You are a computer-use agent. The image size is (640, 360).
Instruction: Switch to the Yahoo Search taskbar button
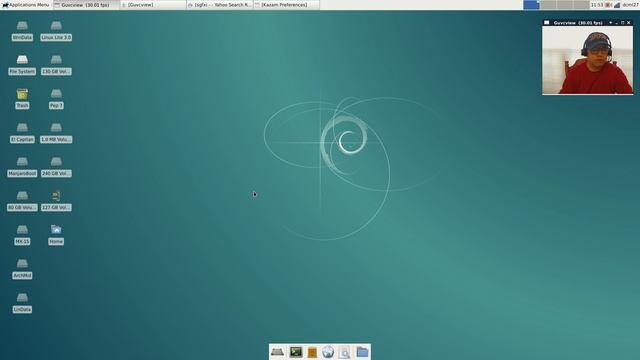(x=220, y=5)
